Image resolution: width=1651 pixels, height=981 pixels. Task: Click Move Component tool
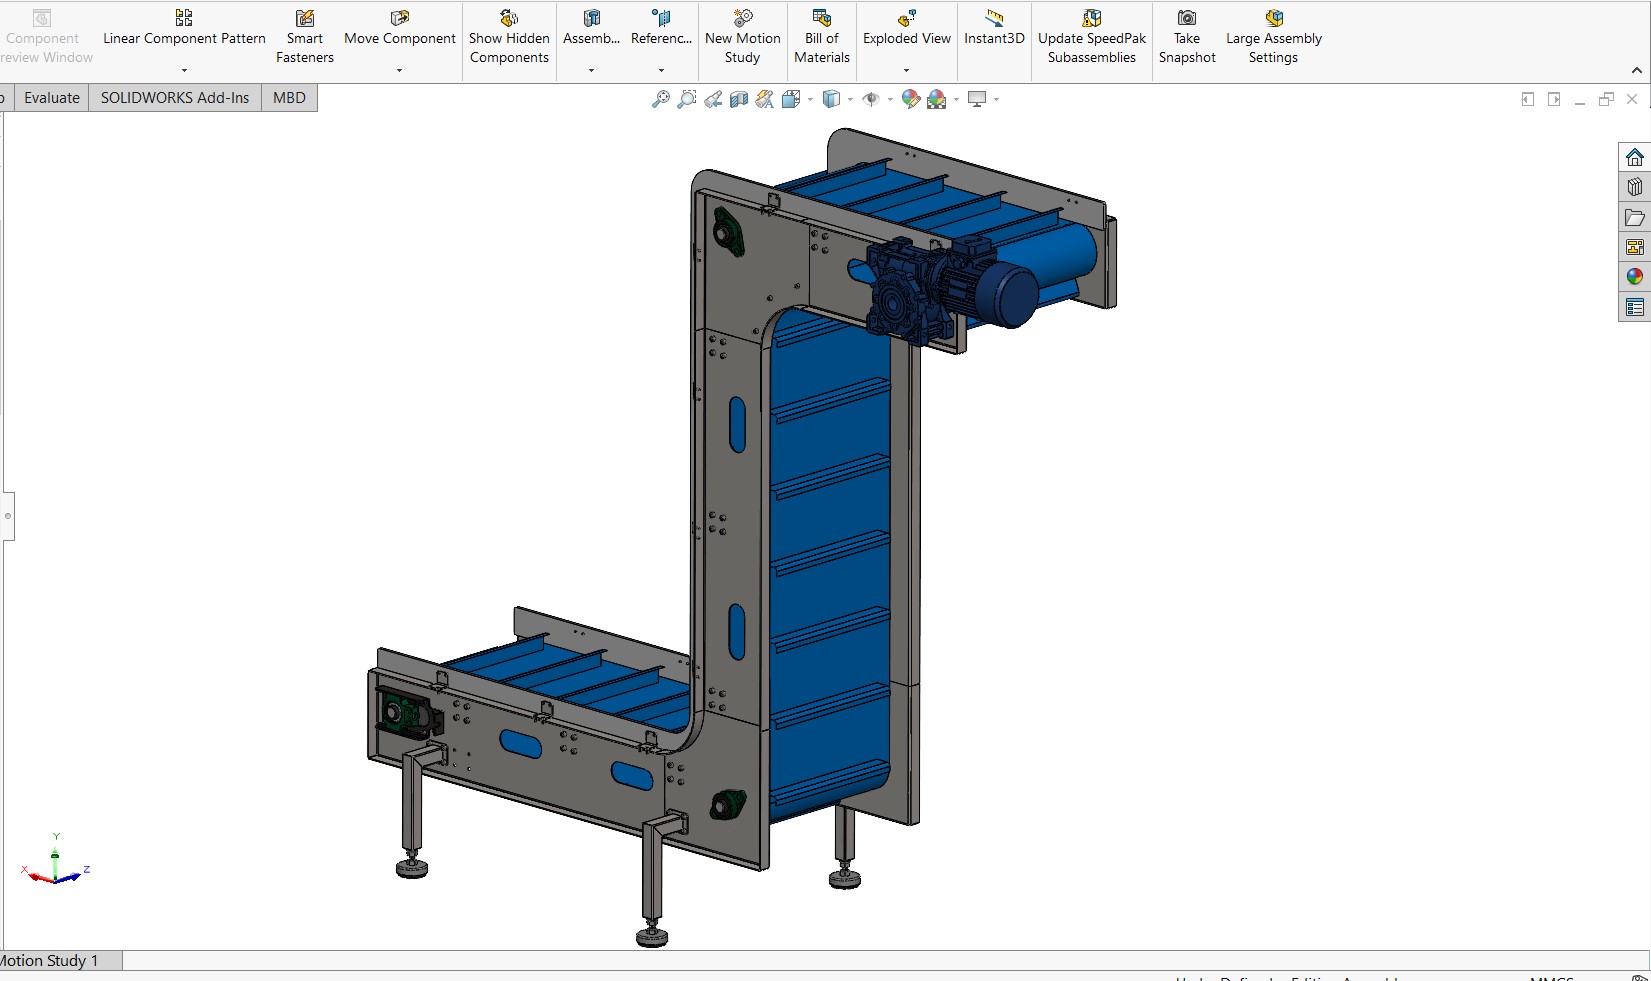point(400,28)
